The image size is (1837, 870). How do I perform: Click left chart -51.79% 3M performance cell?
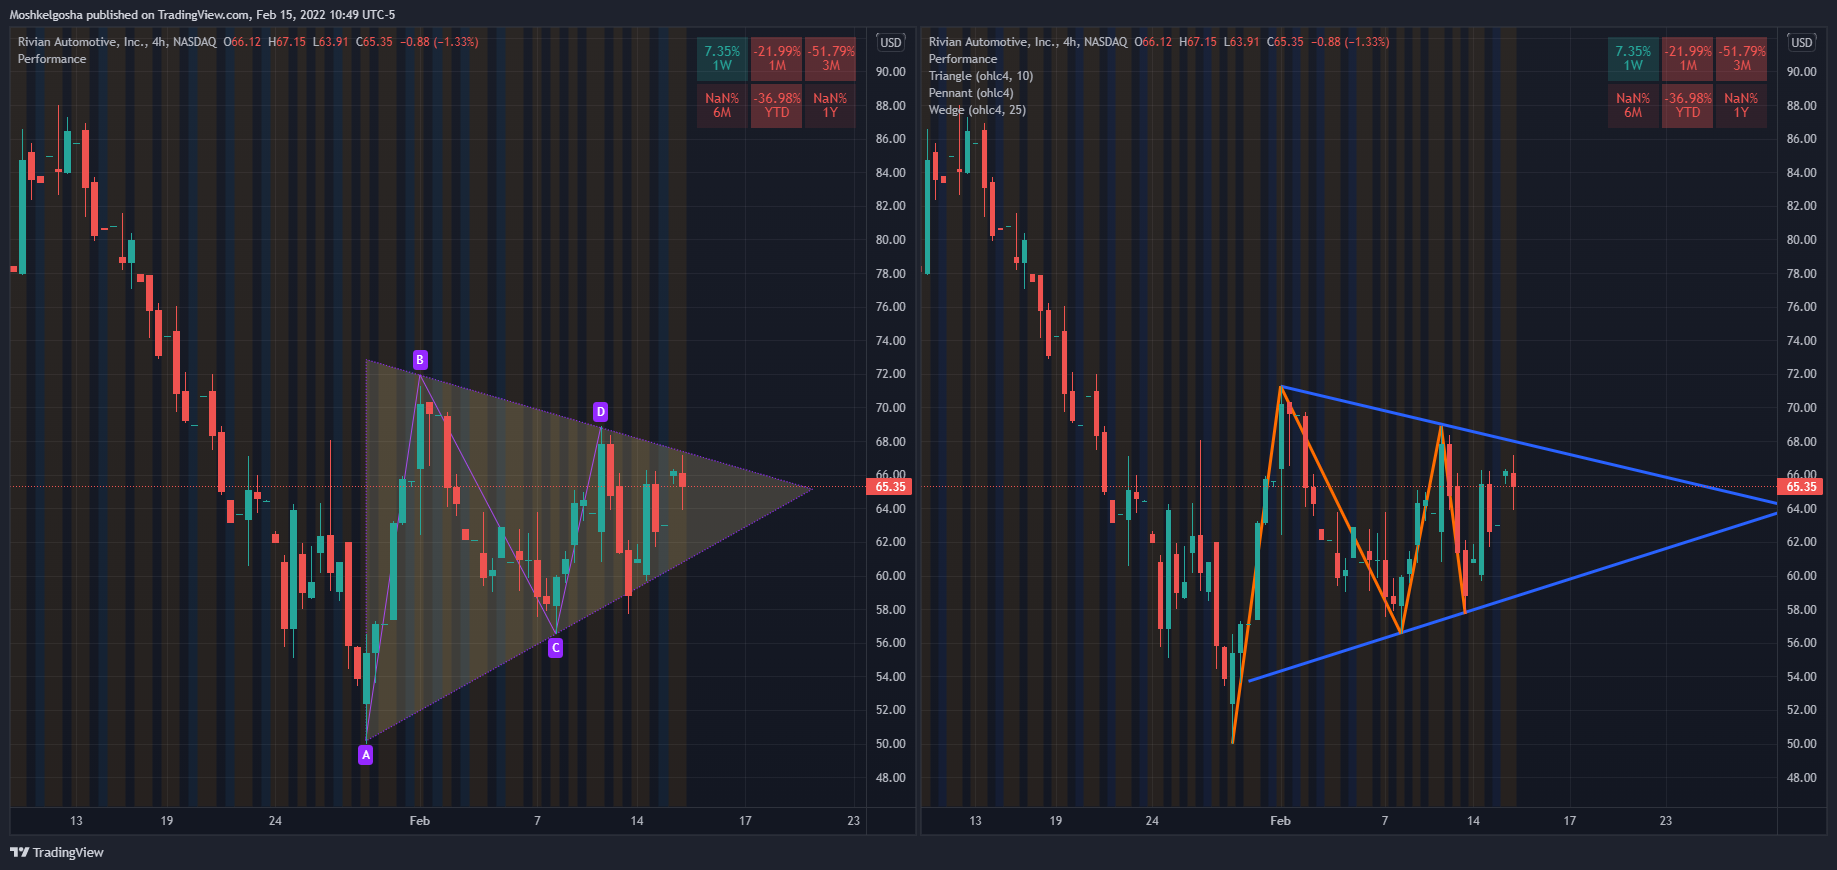[x=831, y=59]
